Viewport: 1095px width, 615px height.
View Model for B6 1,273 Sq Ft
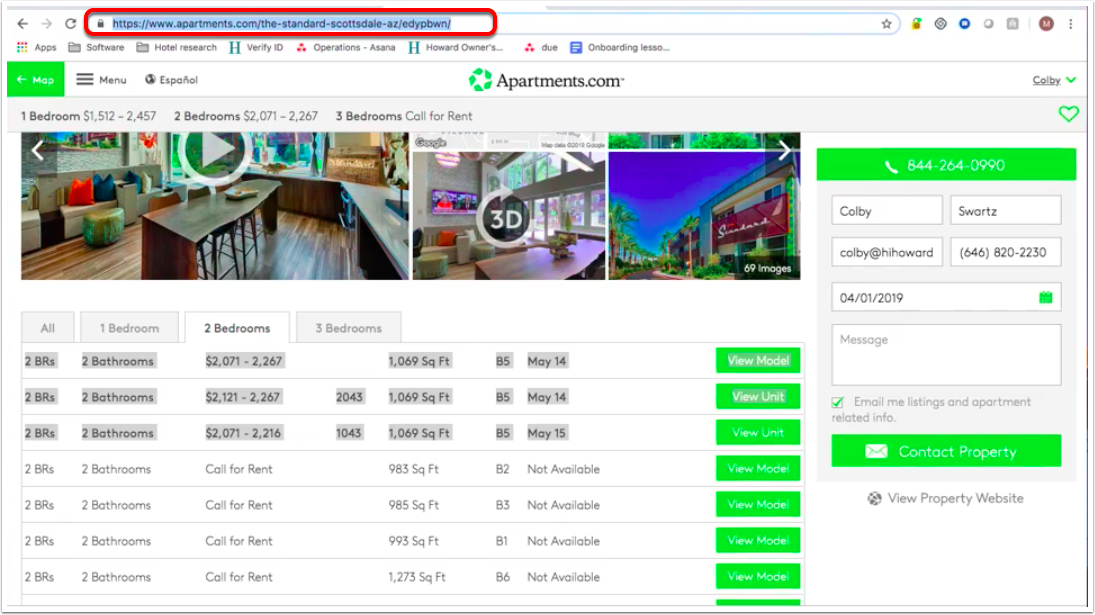click(758, 577)
